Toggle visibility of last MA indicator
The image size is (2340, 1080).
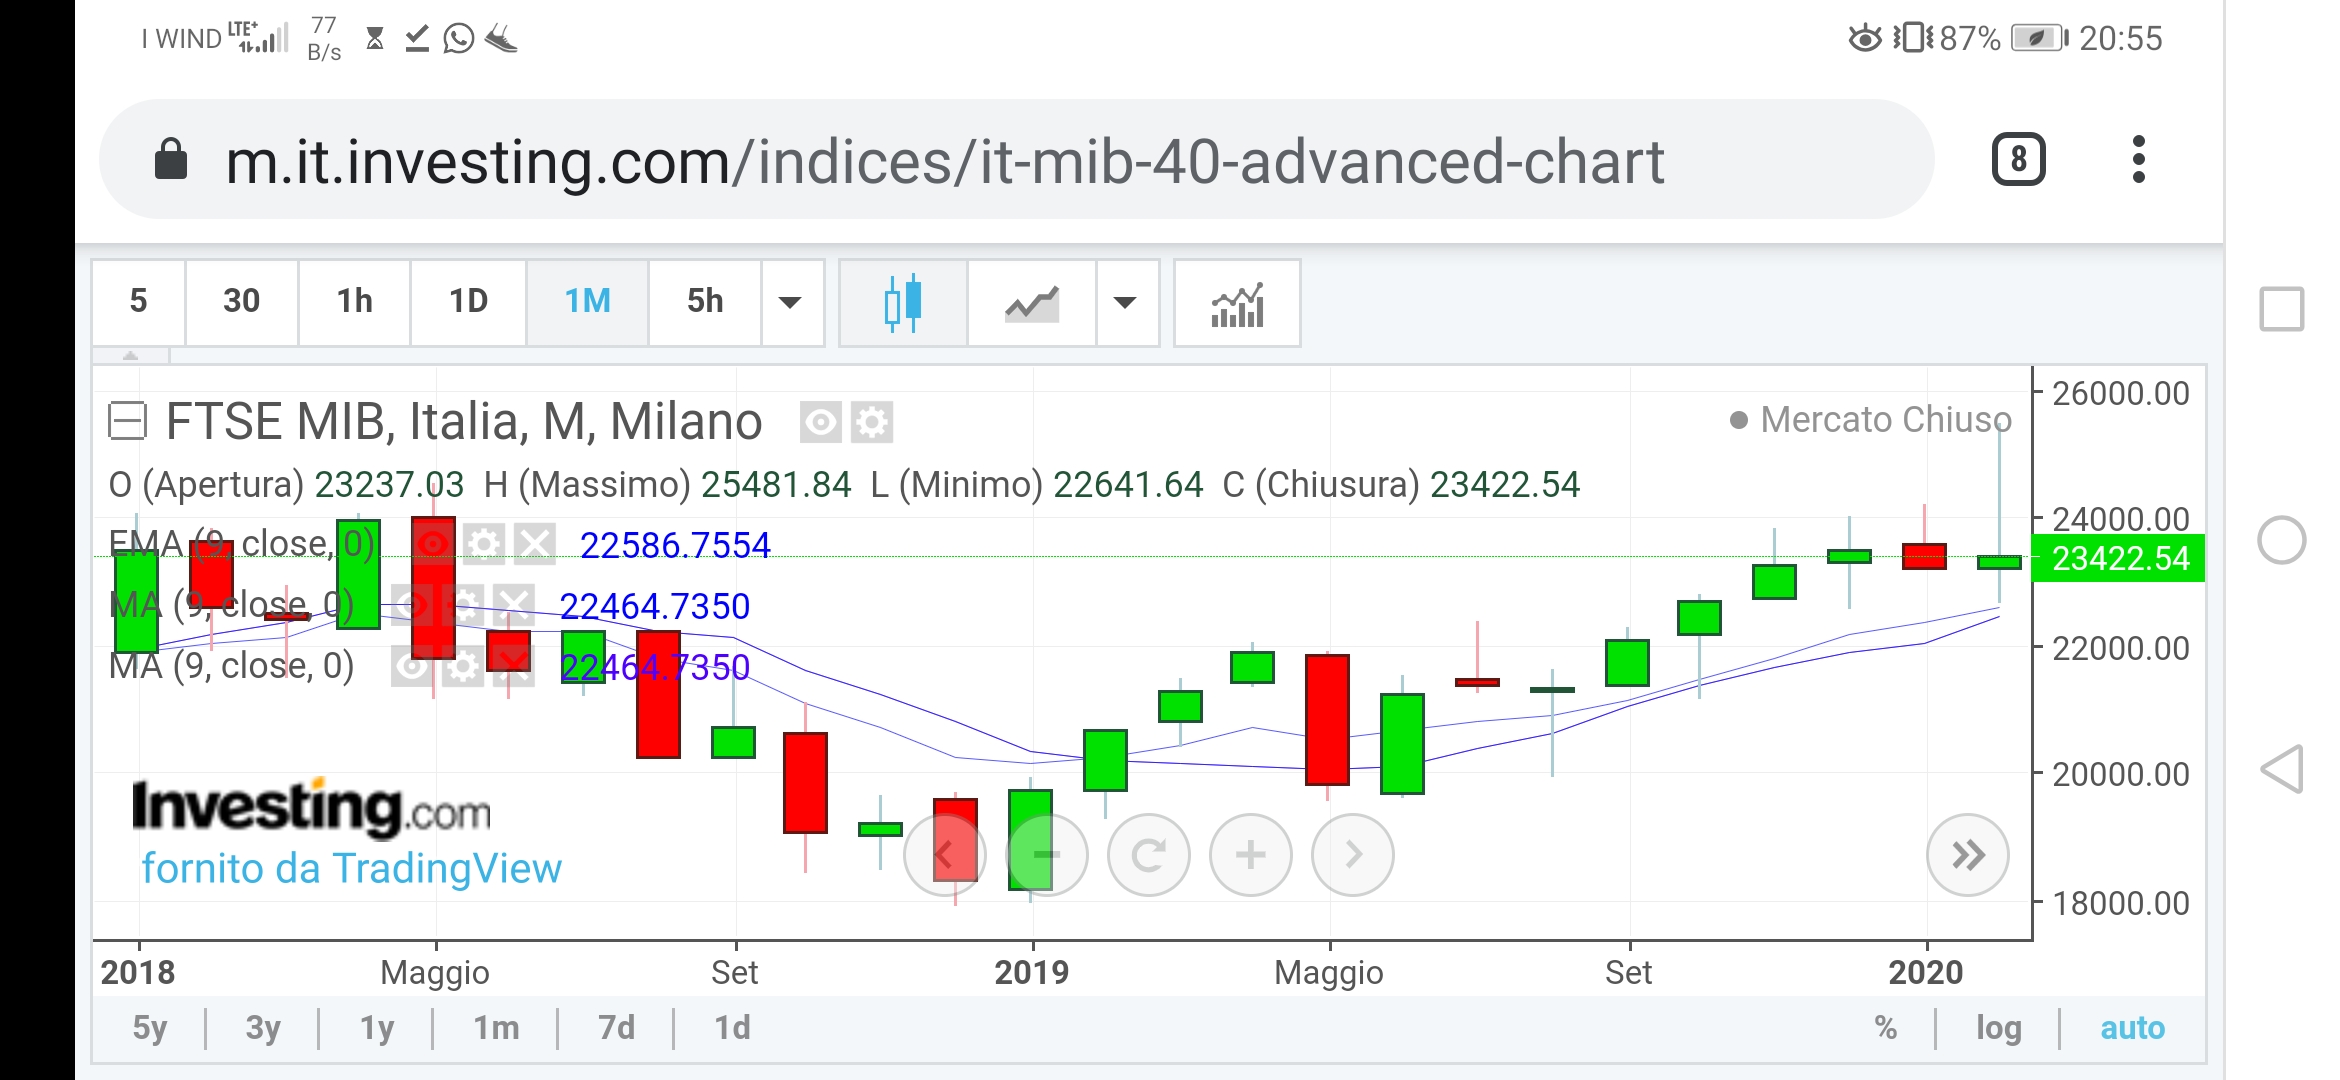click(x=412, y=667)
